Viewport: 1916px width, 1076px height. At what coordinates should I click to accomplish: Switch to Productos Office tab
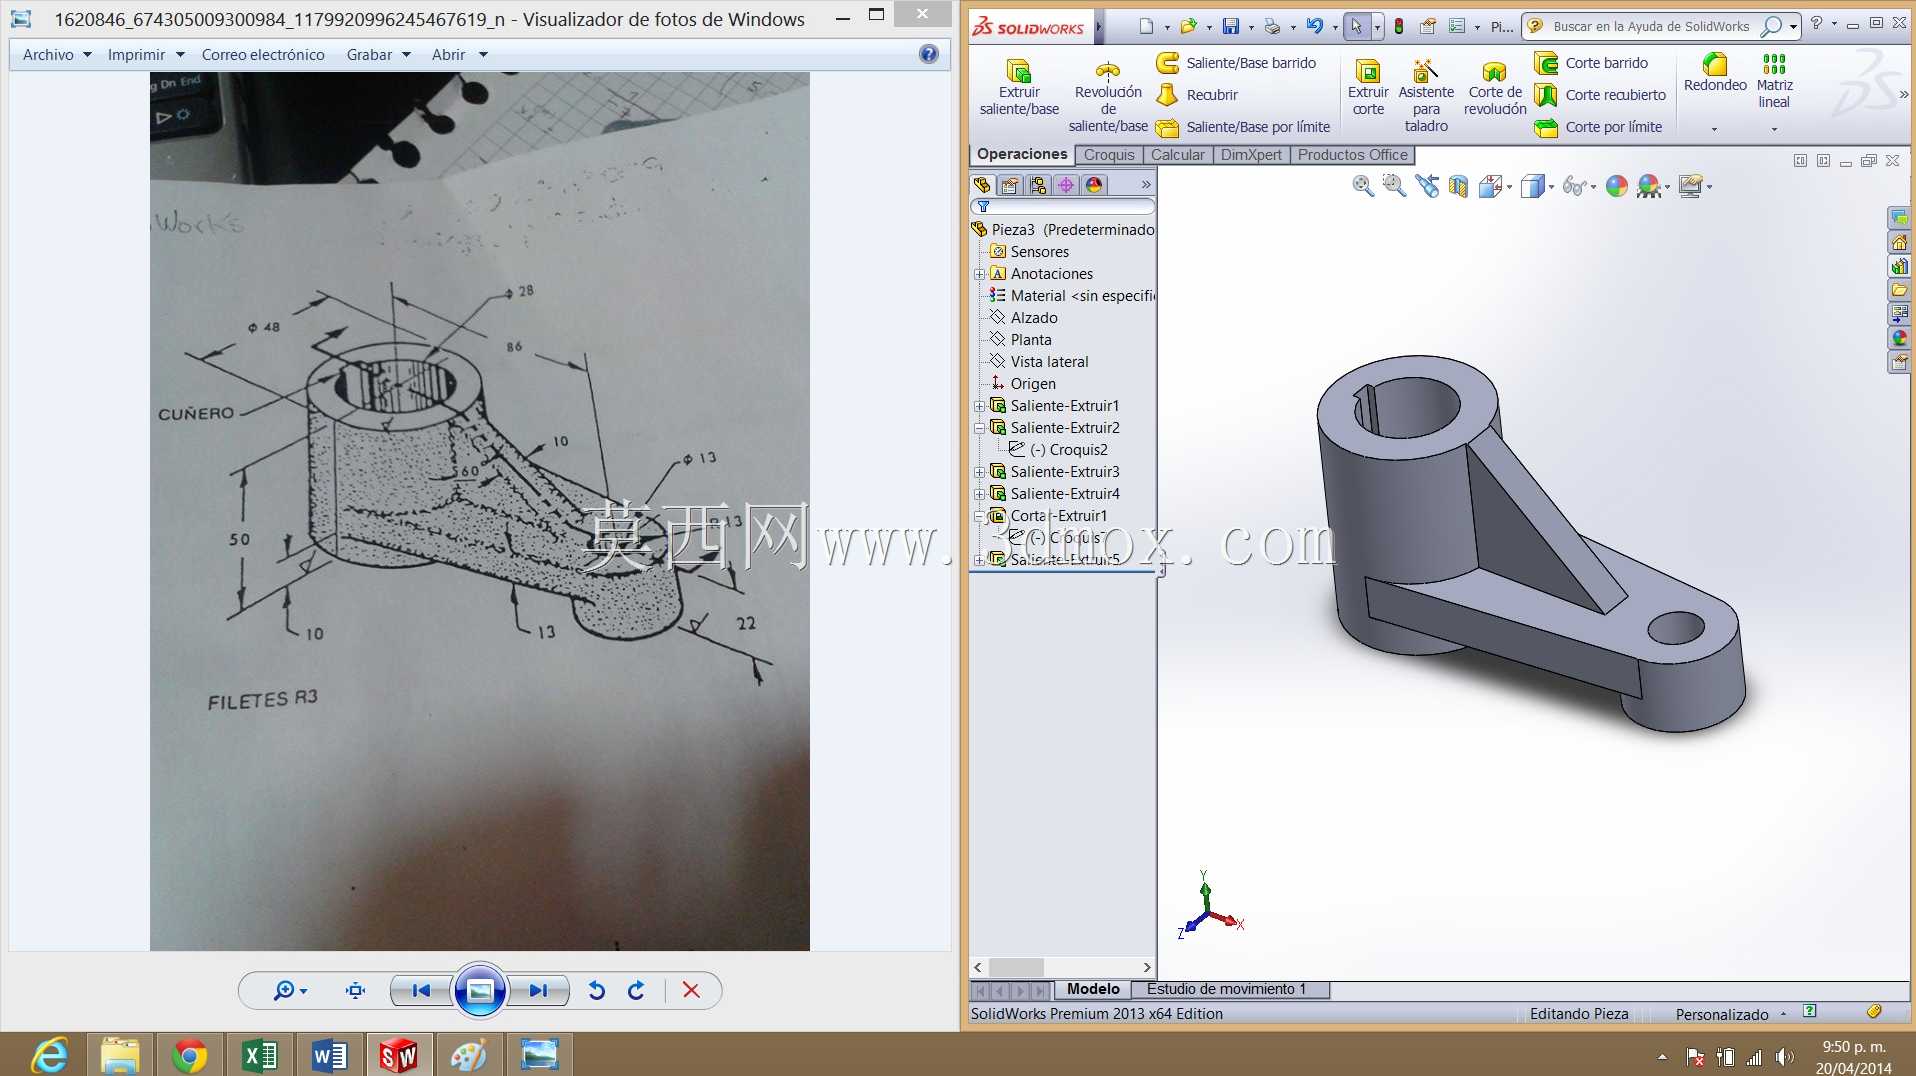tap(1352, 155)
